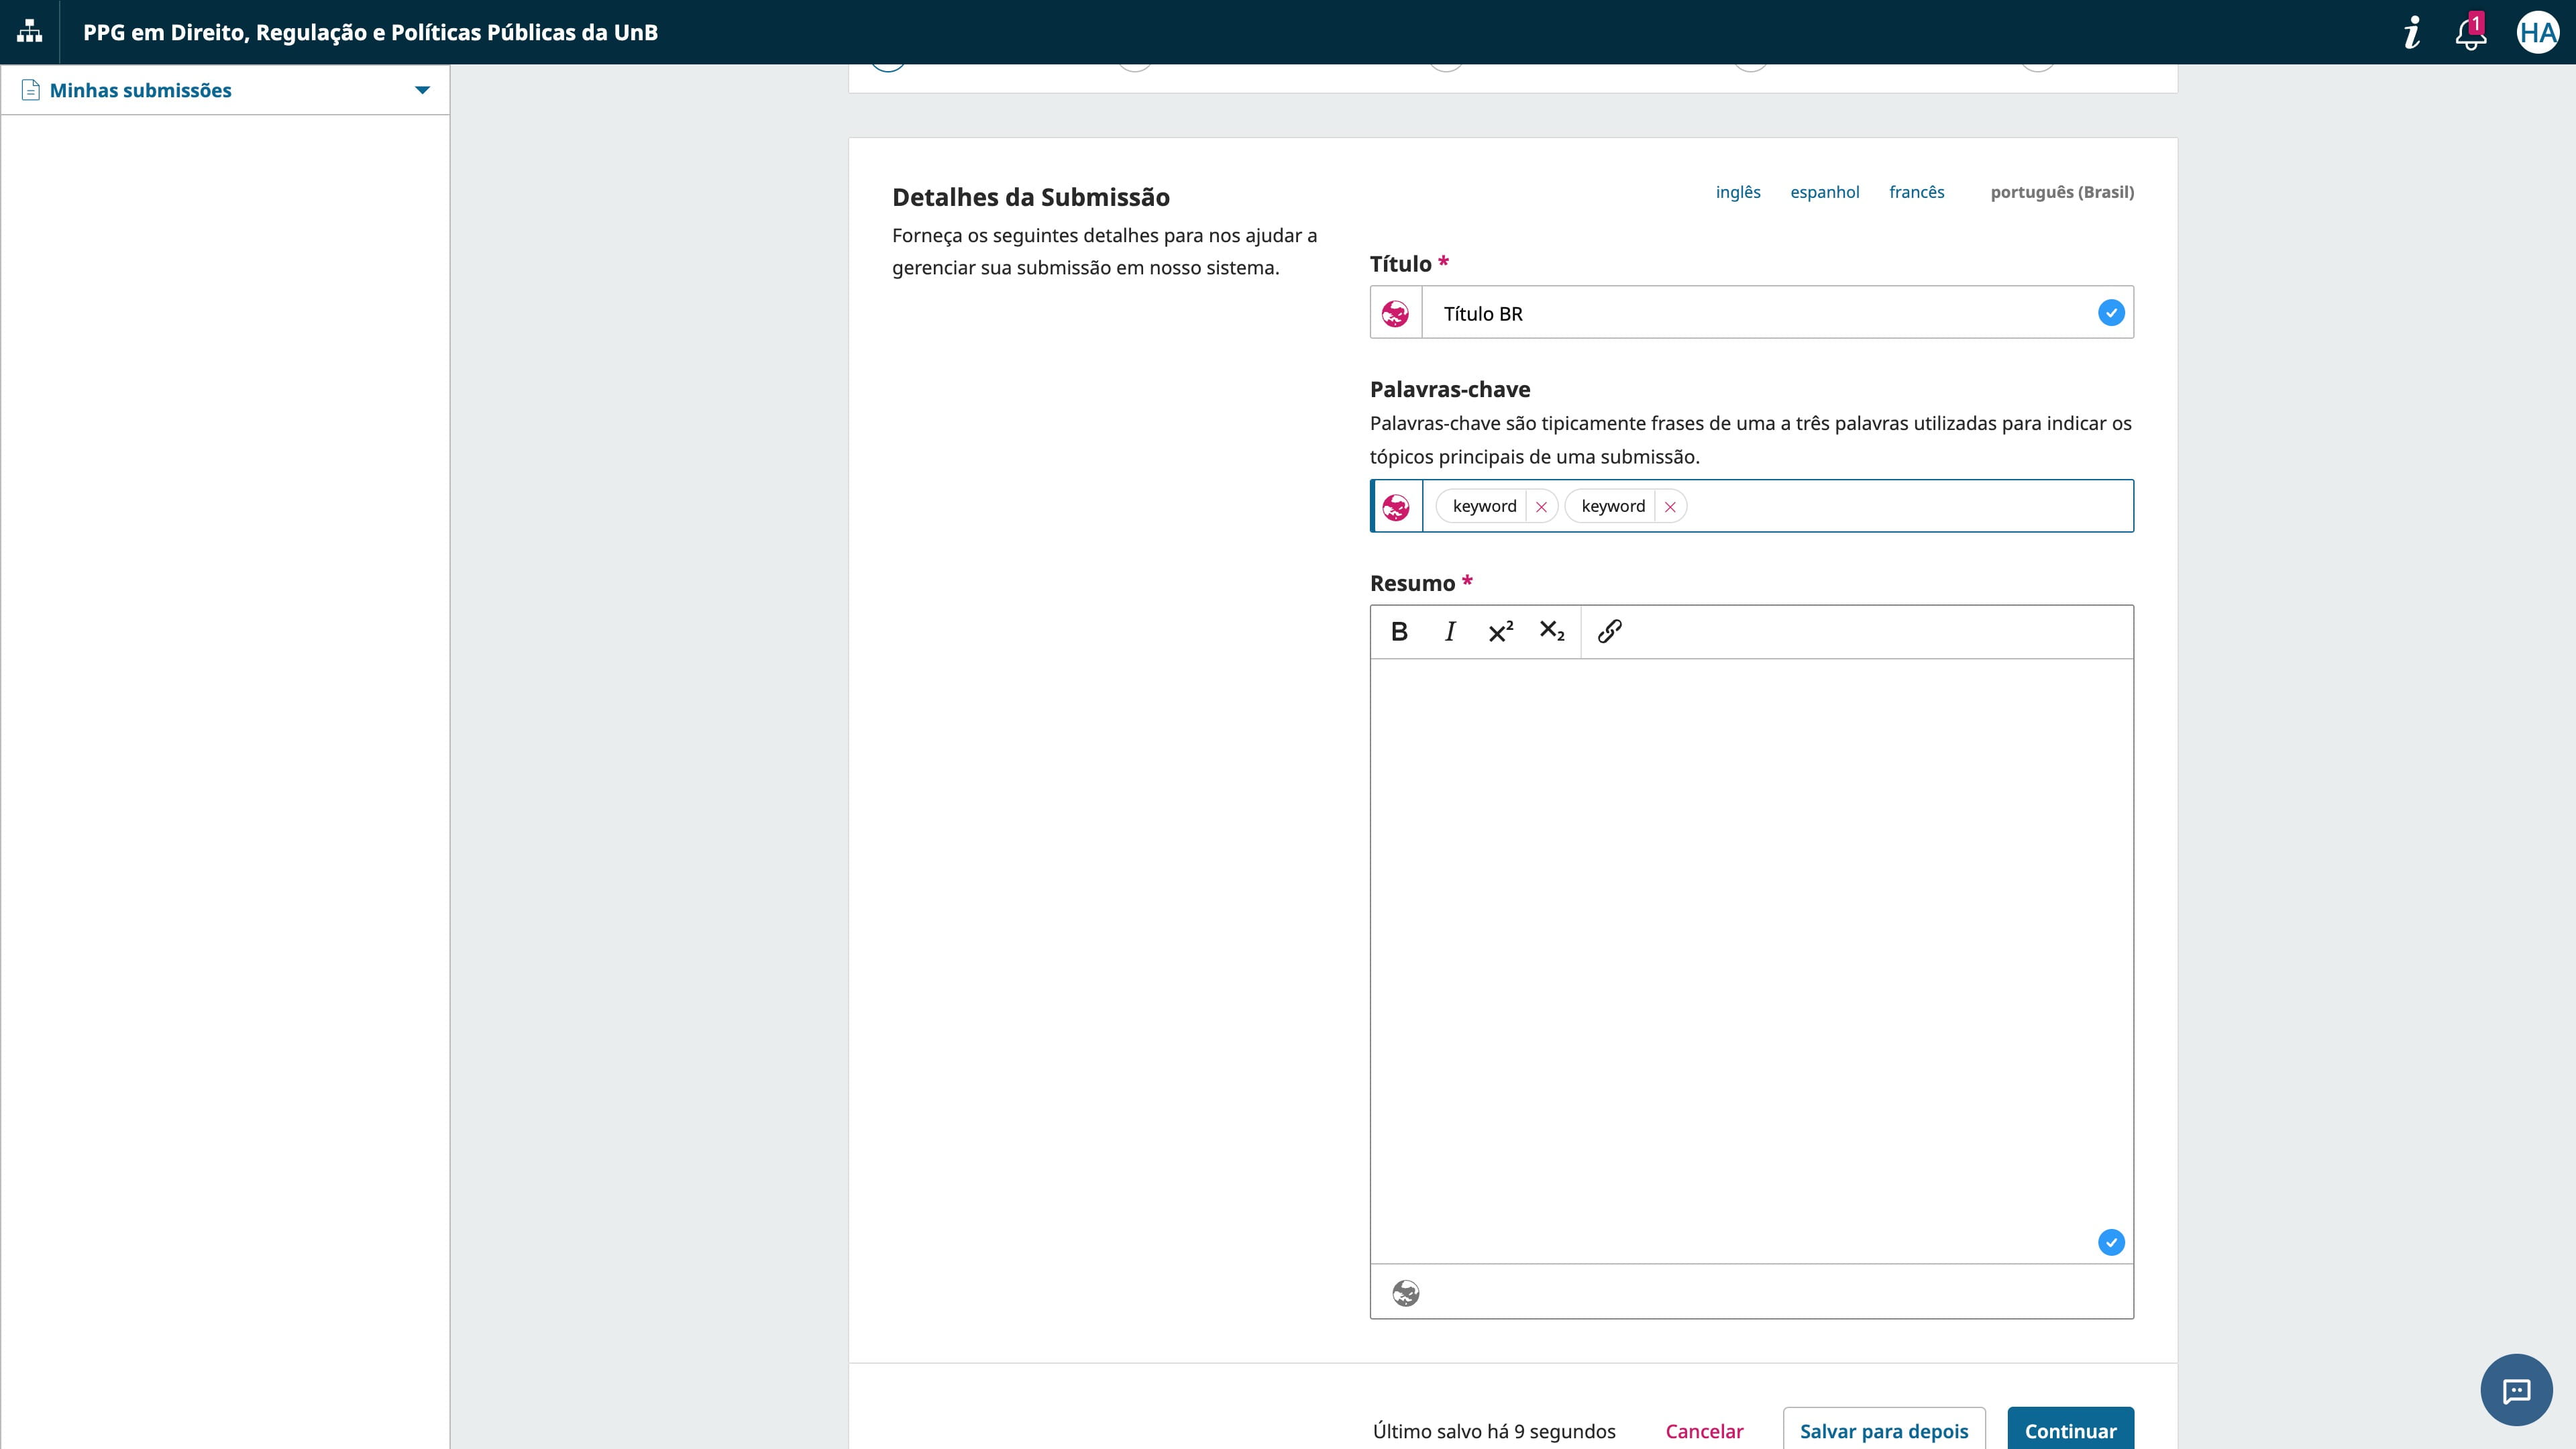Click the site hierarchy icon at top left

[x=30, y=32]
